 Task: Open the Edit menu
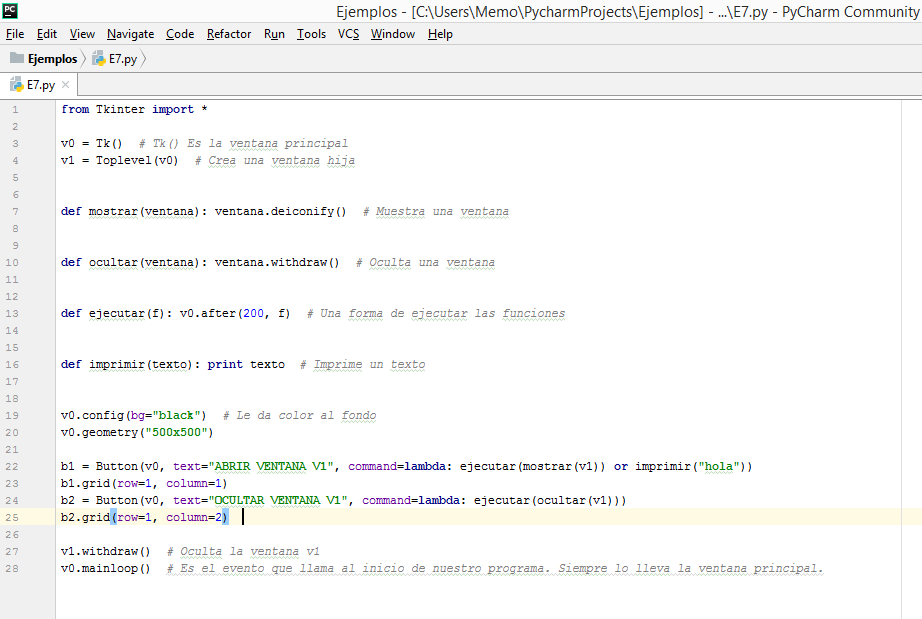coord(46,33)
